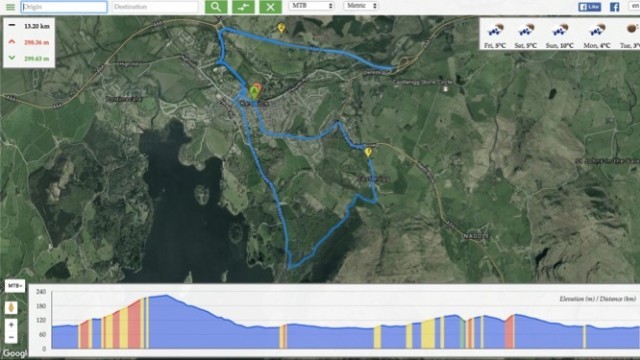This screenshot has height=360, width=640.
Task: Select the 299.63 m descent value
Action: [x=37, y=59]
